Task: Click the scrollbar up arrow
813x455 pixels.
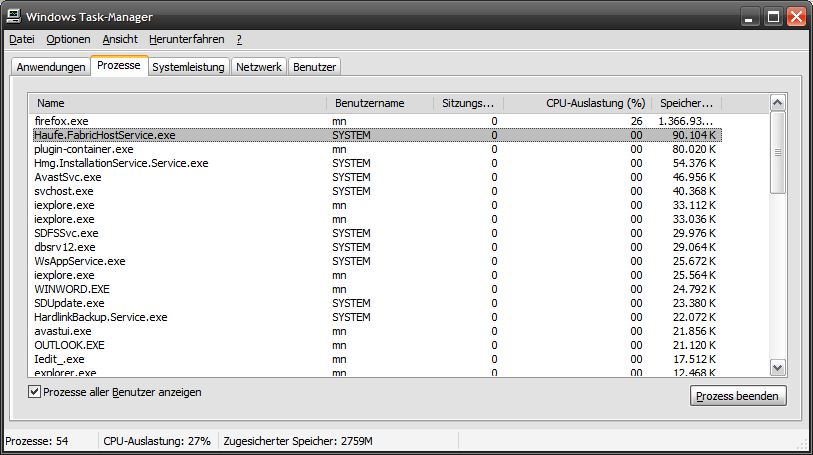Action: pyautogui.click(x=777, y=103)
